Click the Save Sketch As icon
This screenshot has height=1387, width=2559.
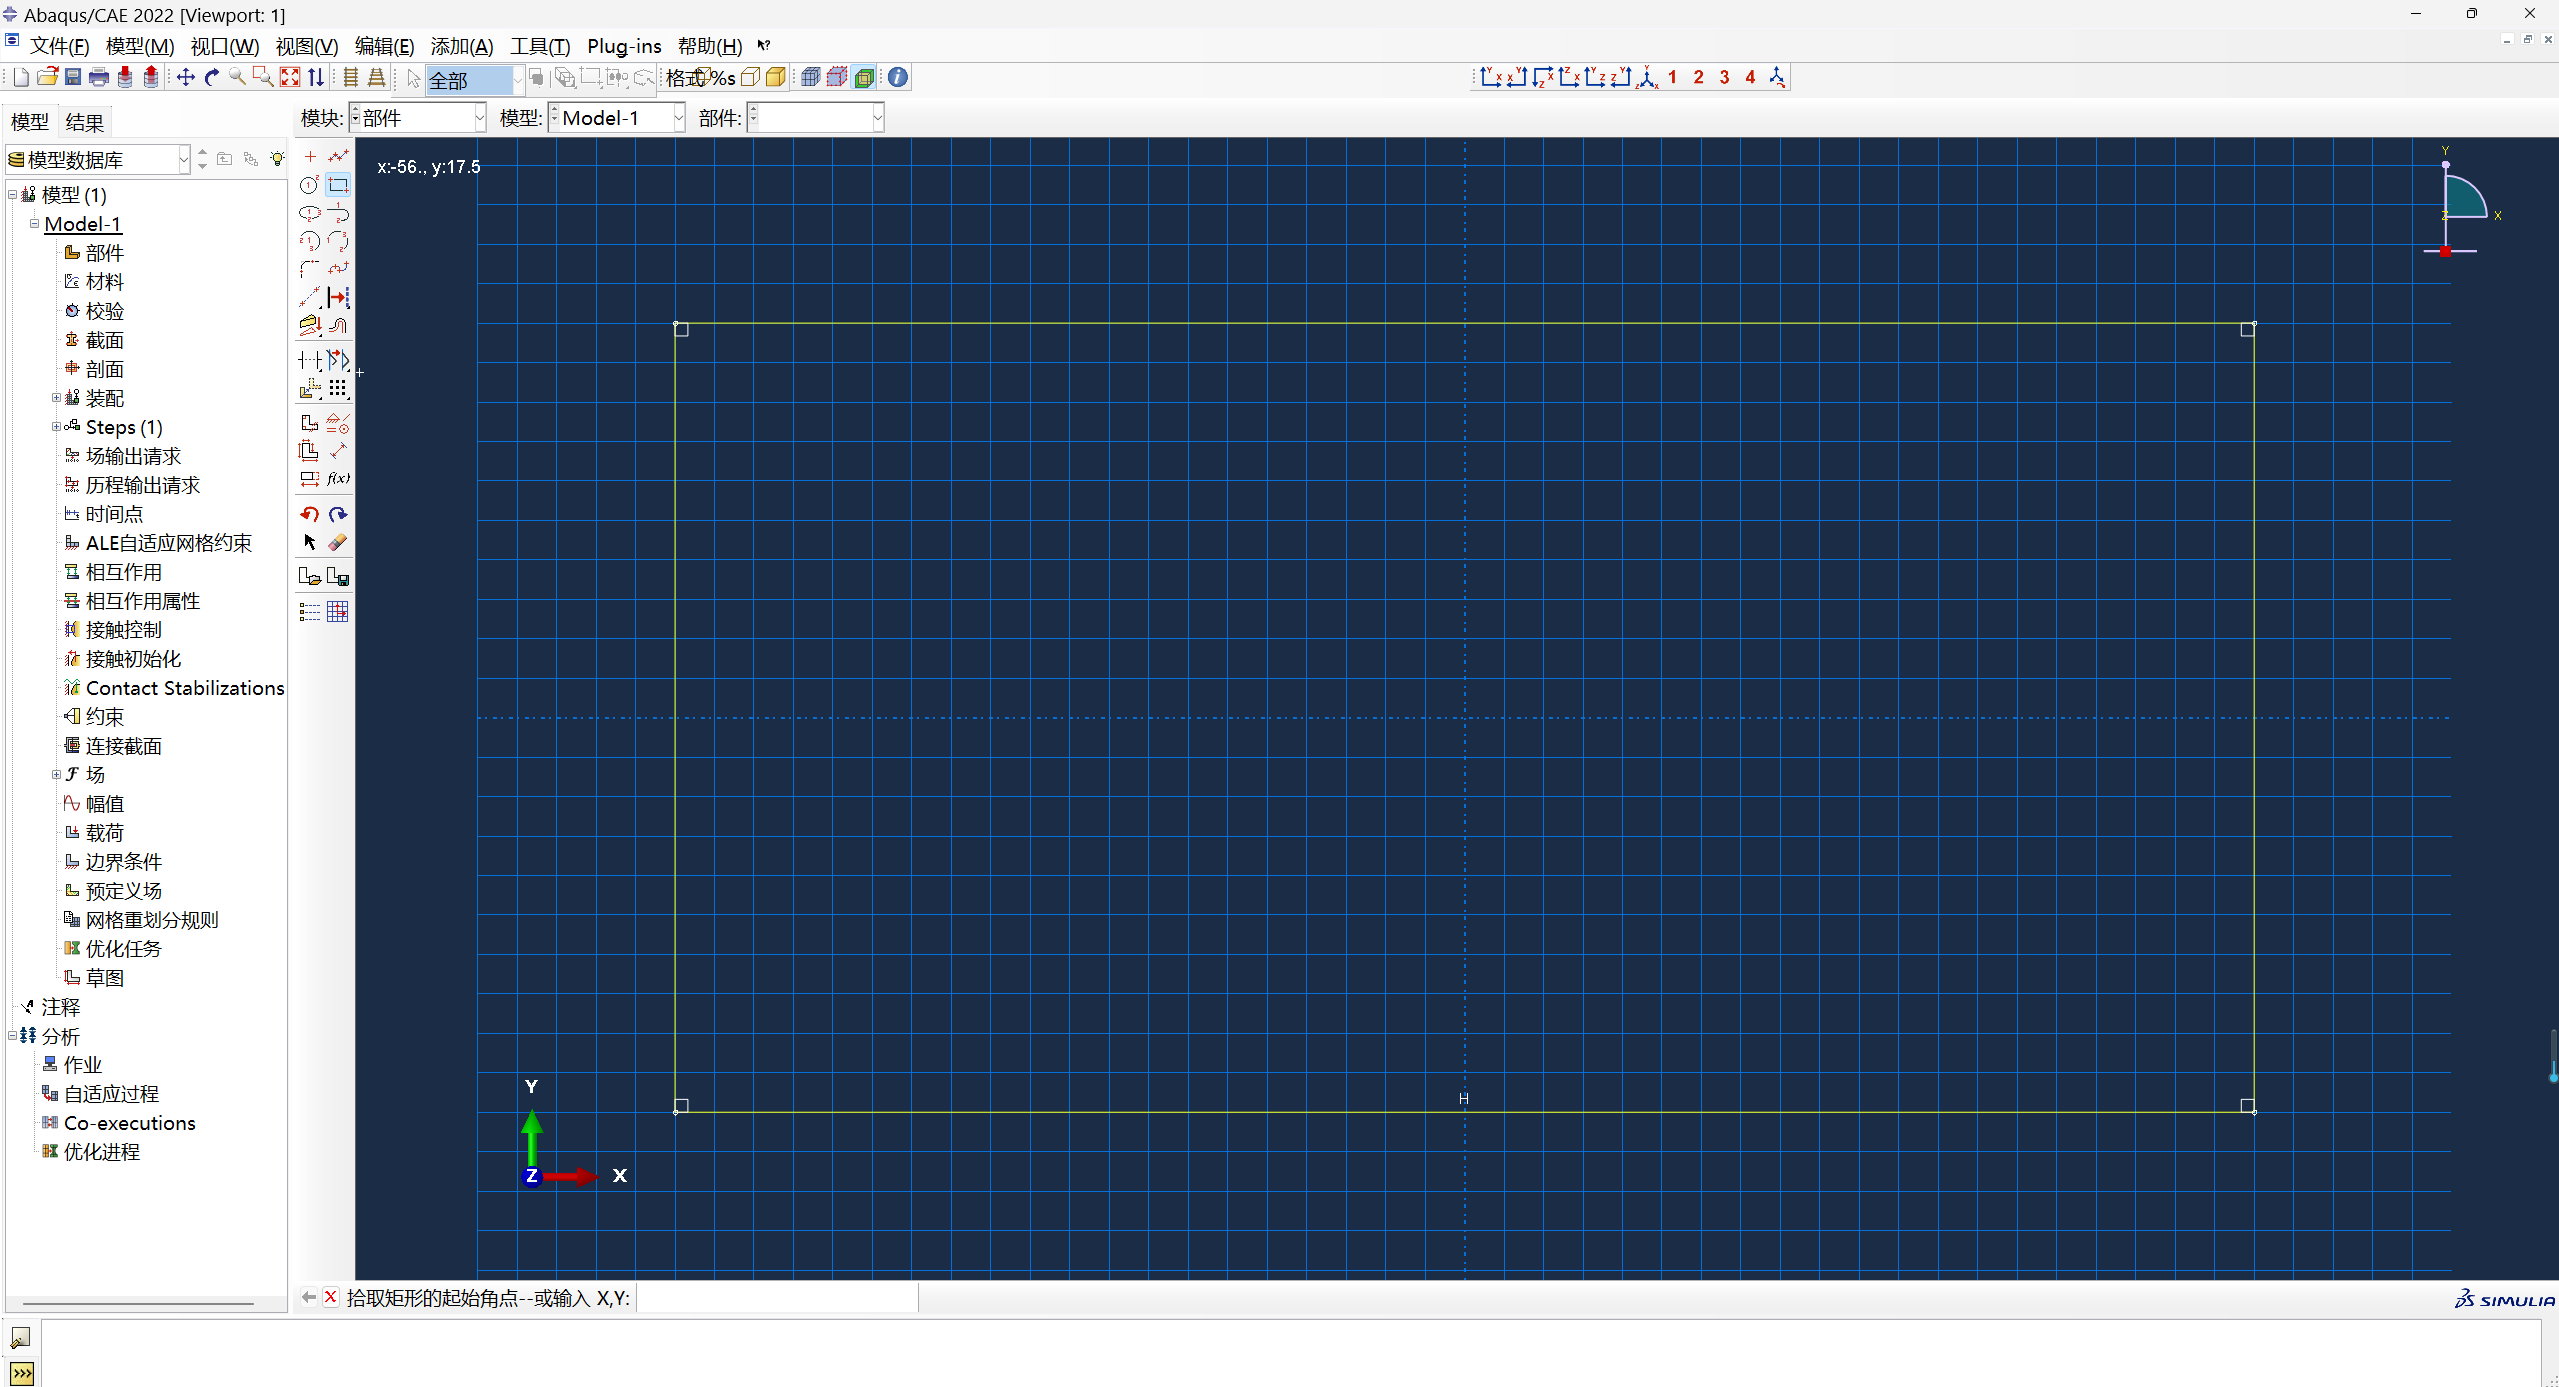[x=339, y=577]
